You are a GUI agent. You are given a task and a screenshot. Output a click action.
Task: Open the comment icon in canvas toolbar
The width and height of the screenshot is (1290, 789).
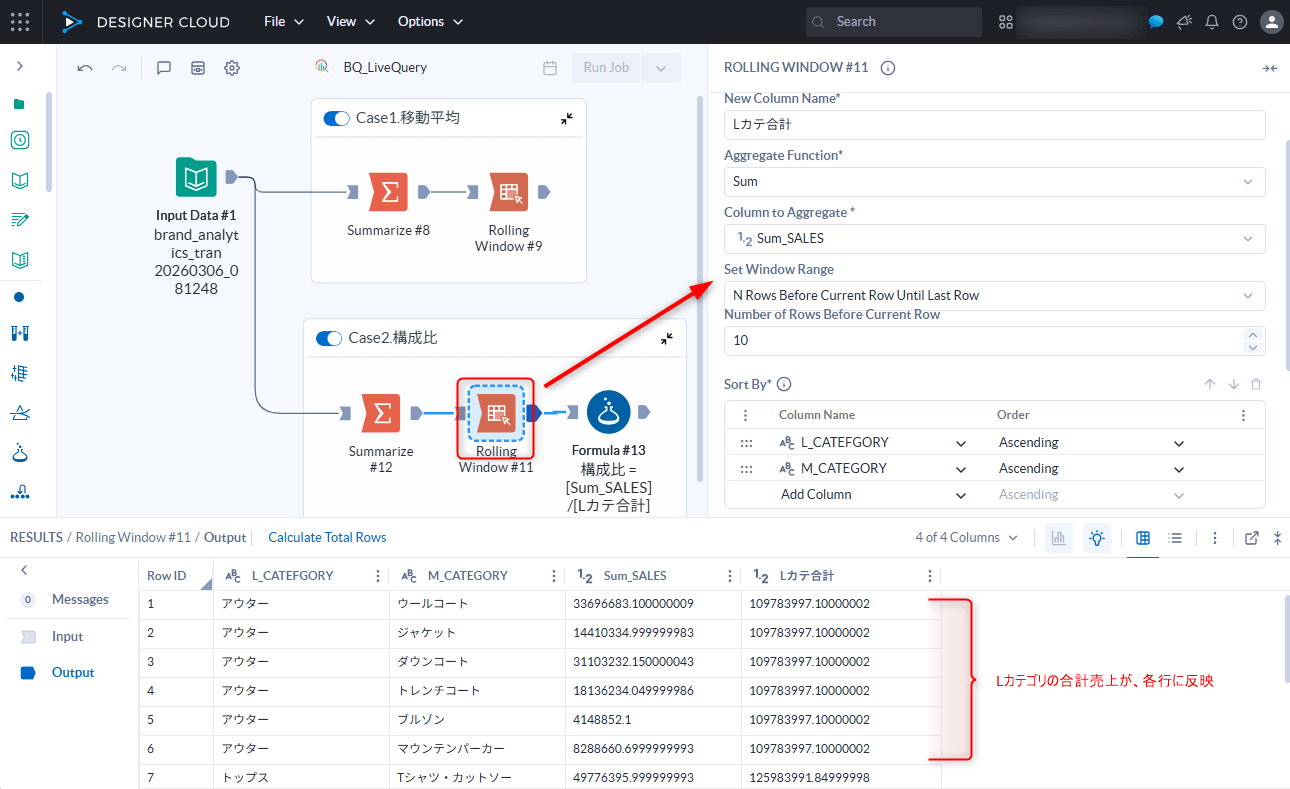[164, 68]
